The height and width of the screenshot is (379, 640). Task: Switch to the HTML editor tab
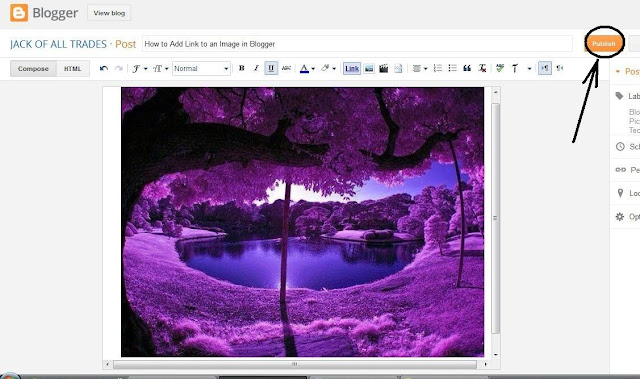(73, 69)
